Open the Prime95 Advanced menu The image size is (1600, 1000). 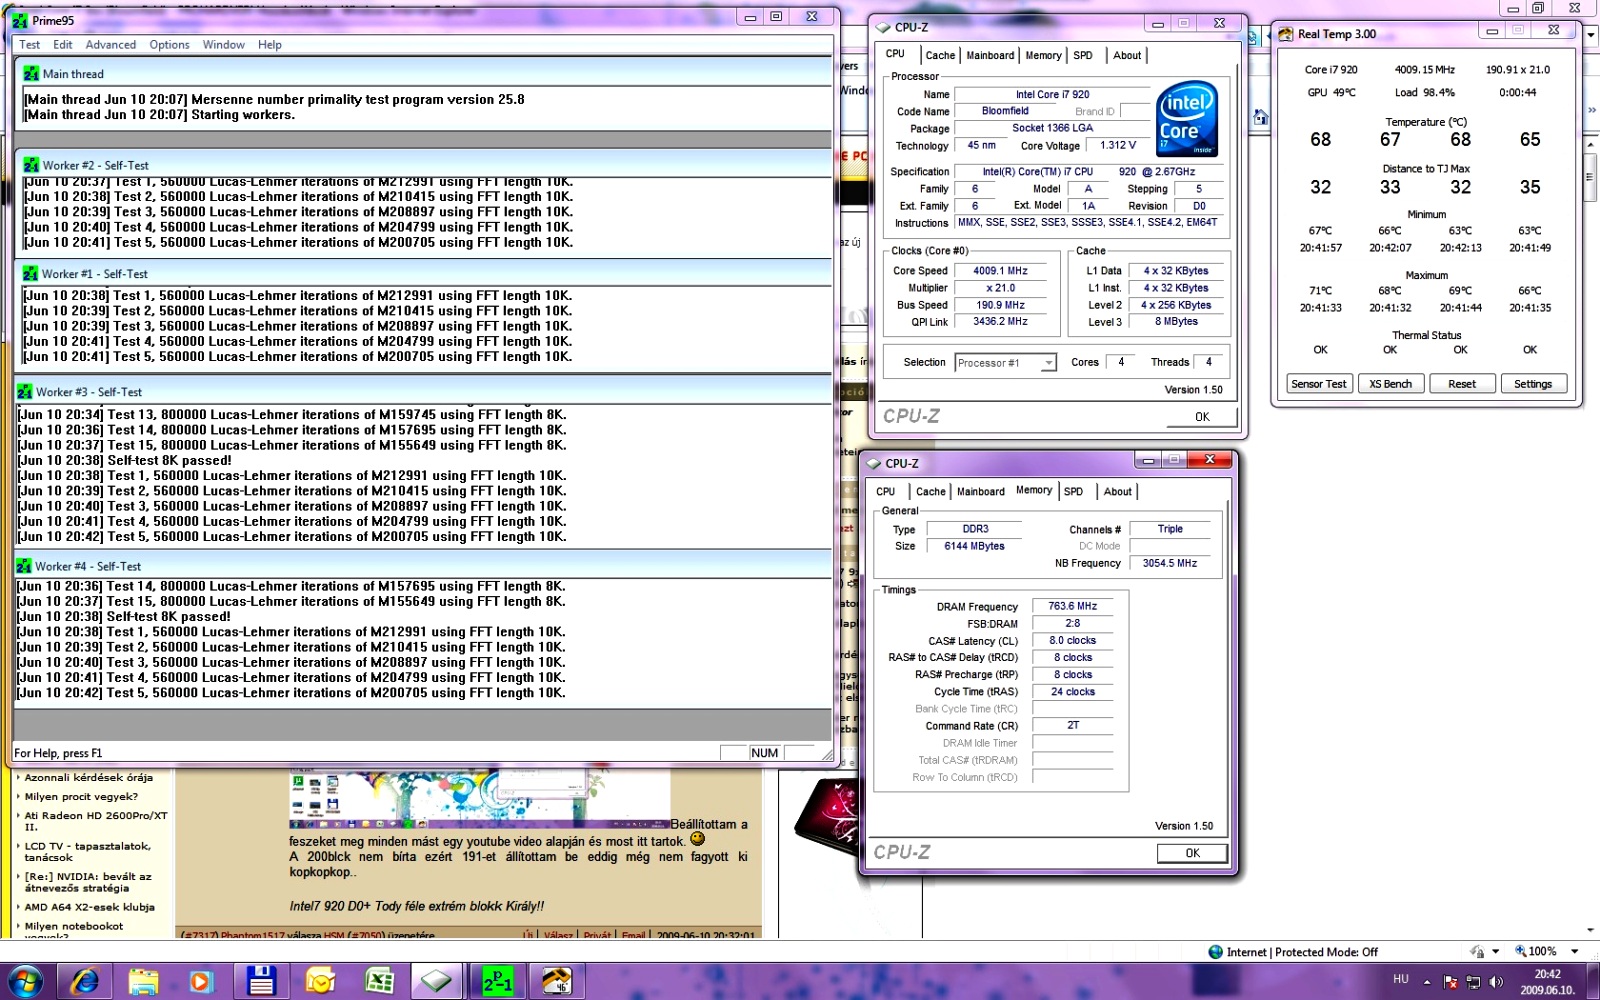click(111, 45)
